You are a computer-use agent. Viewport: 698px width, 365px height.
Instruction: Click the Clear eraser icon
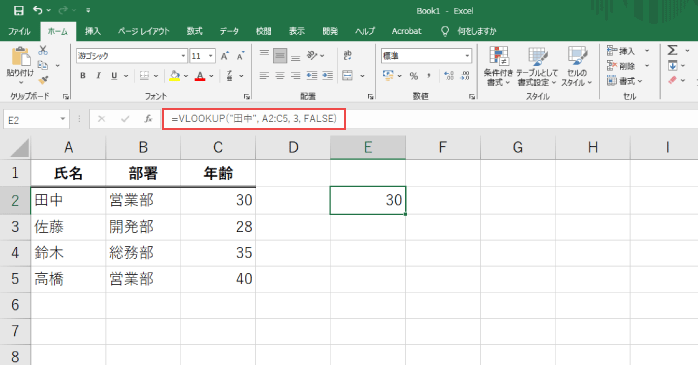pos(673,81)
